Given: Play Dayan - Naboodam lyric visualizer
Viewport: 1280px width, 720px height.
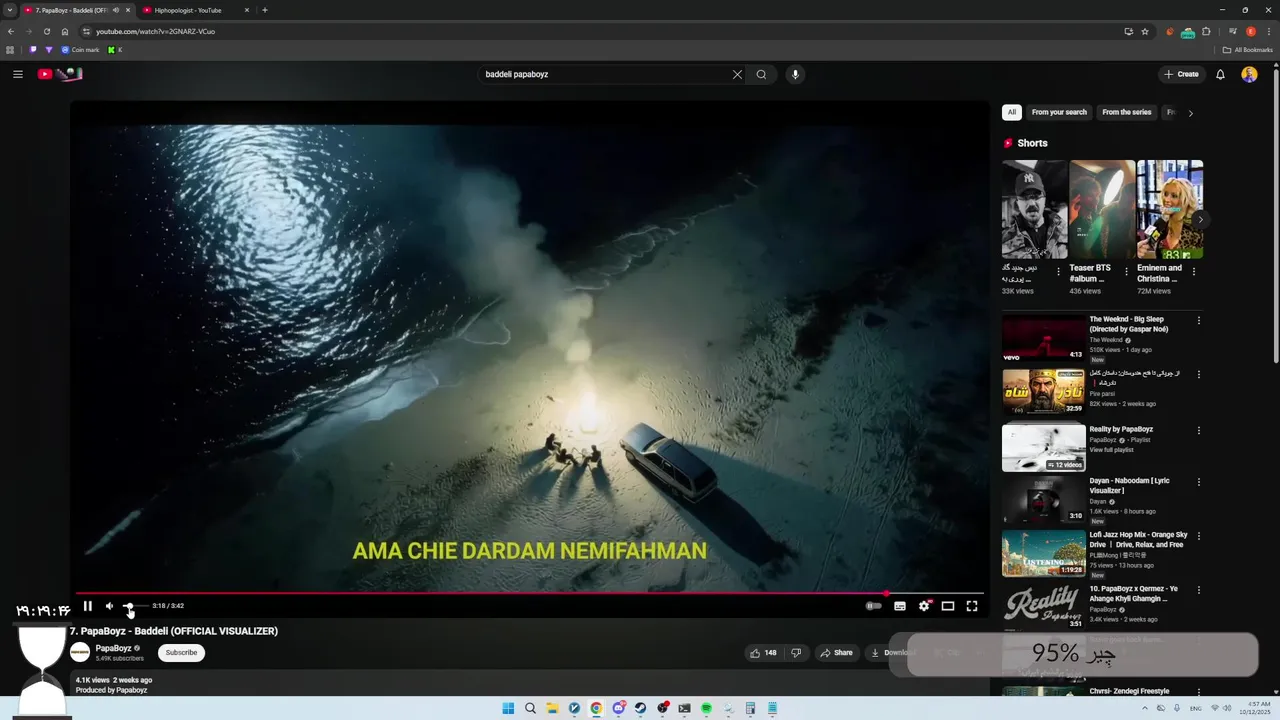Looking at the screenshot, I should tap(1044, 500).
